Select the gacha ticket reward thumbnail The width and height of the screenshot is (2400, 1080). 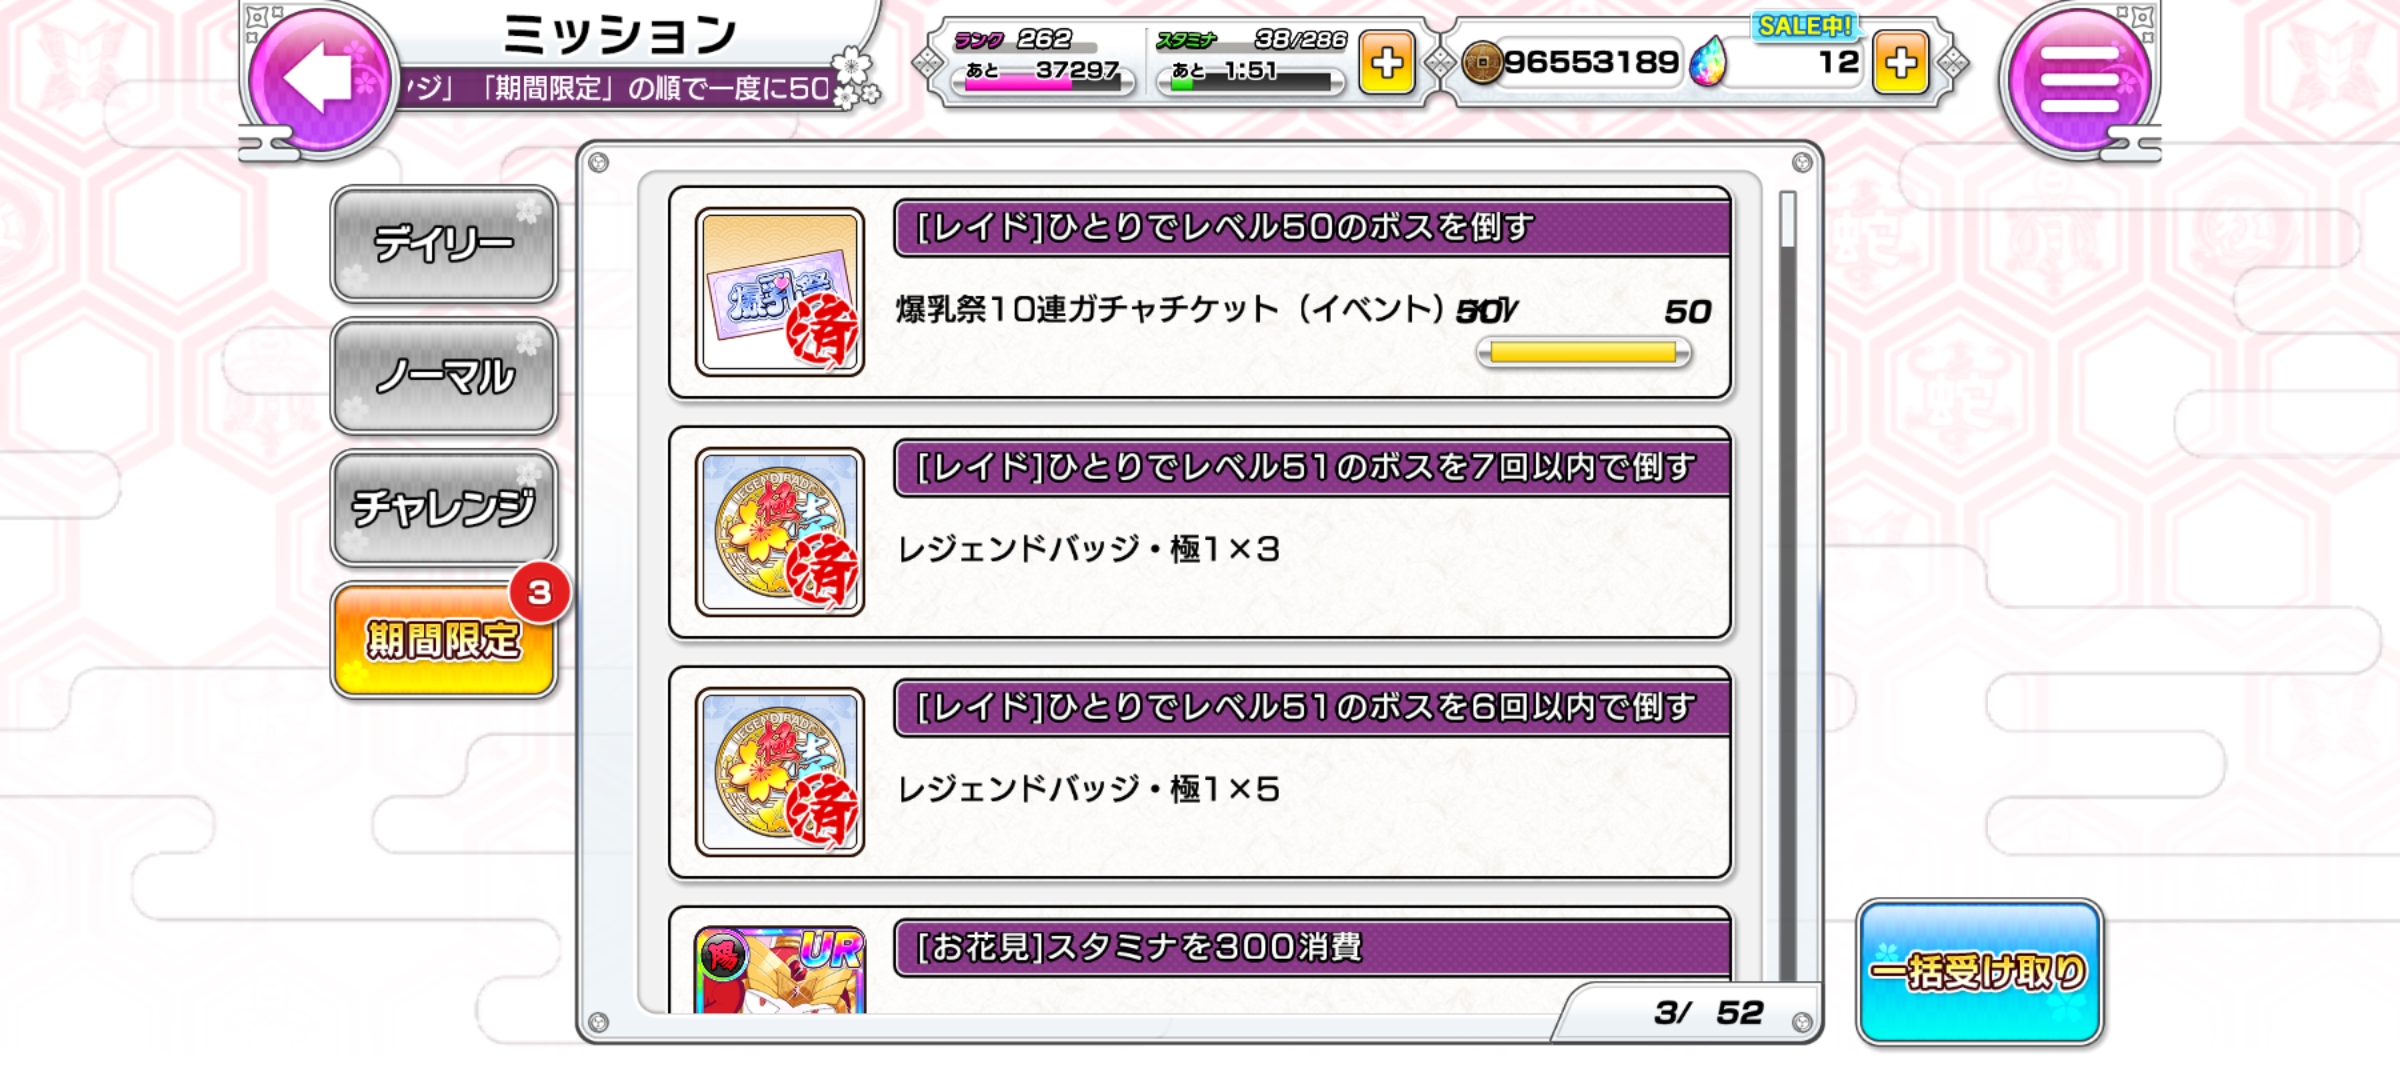coord(780,292)
